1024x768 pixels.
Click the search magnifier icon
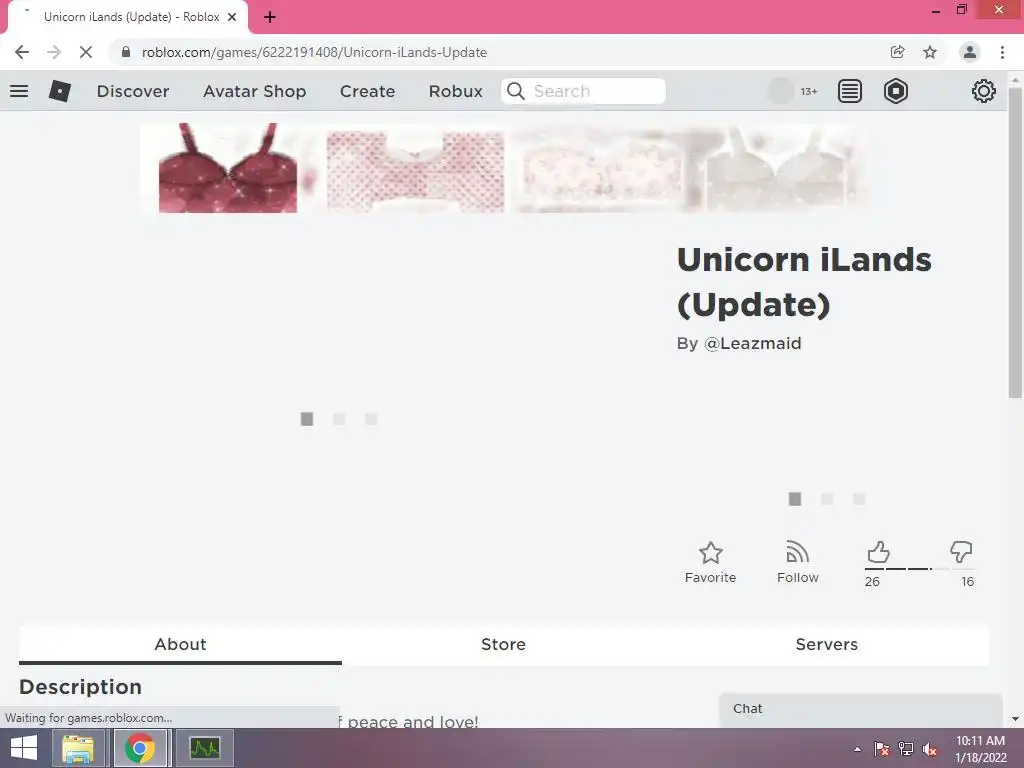point(516,91)
